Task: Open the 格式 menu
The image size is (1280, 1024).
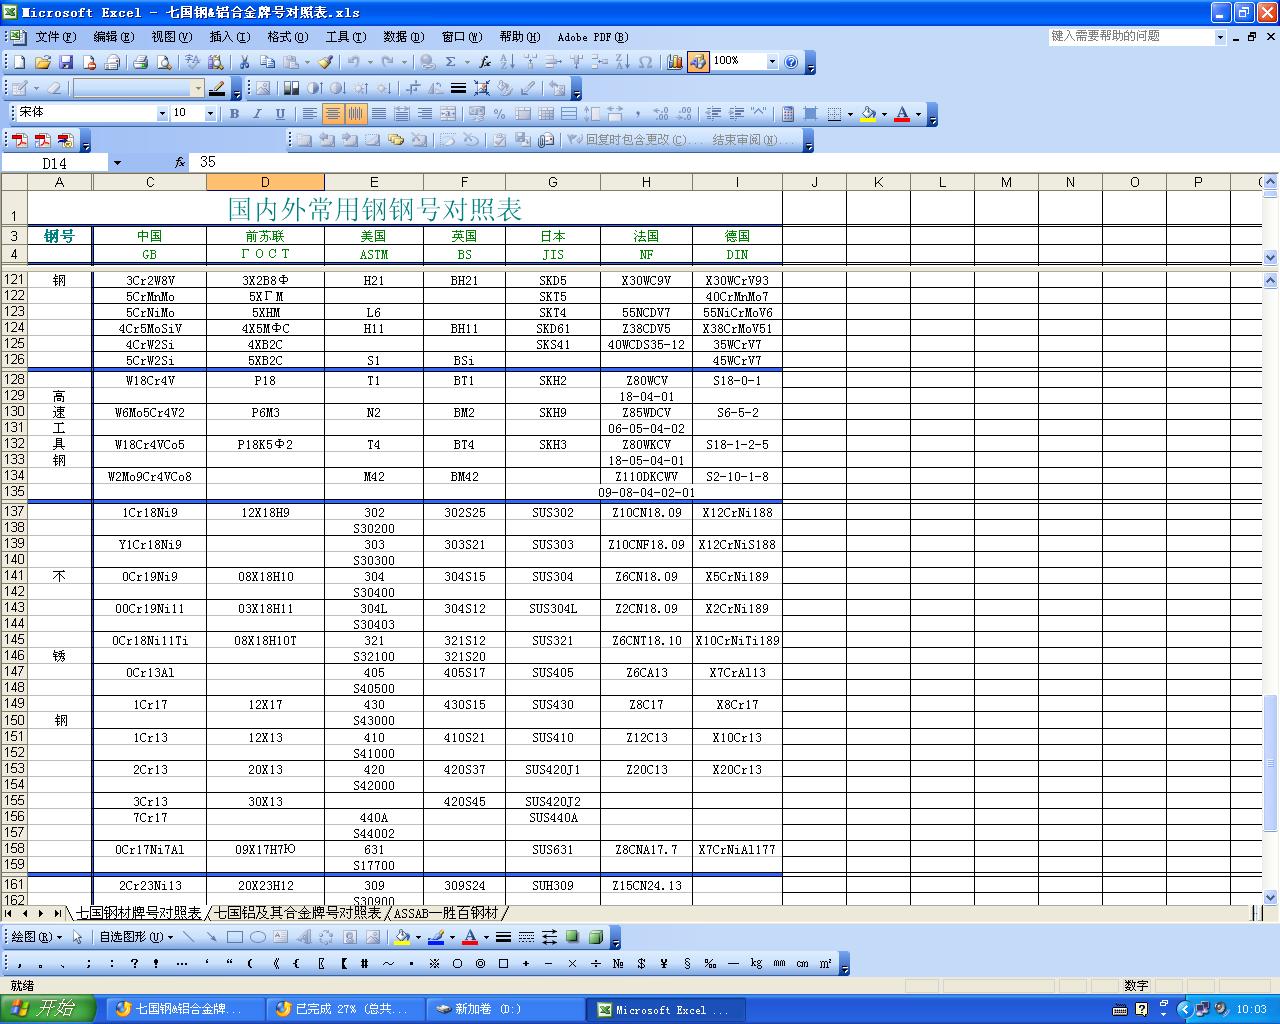Action: click(287, 37)
